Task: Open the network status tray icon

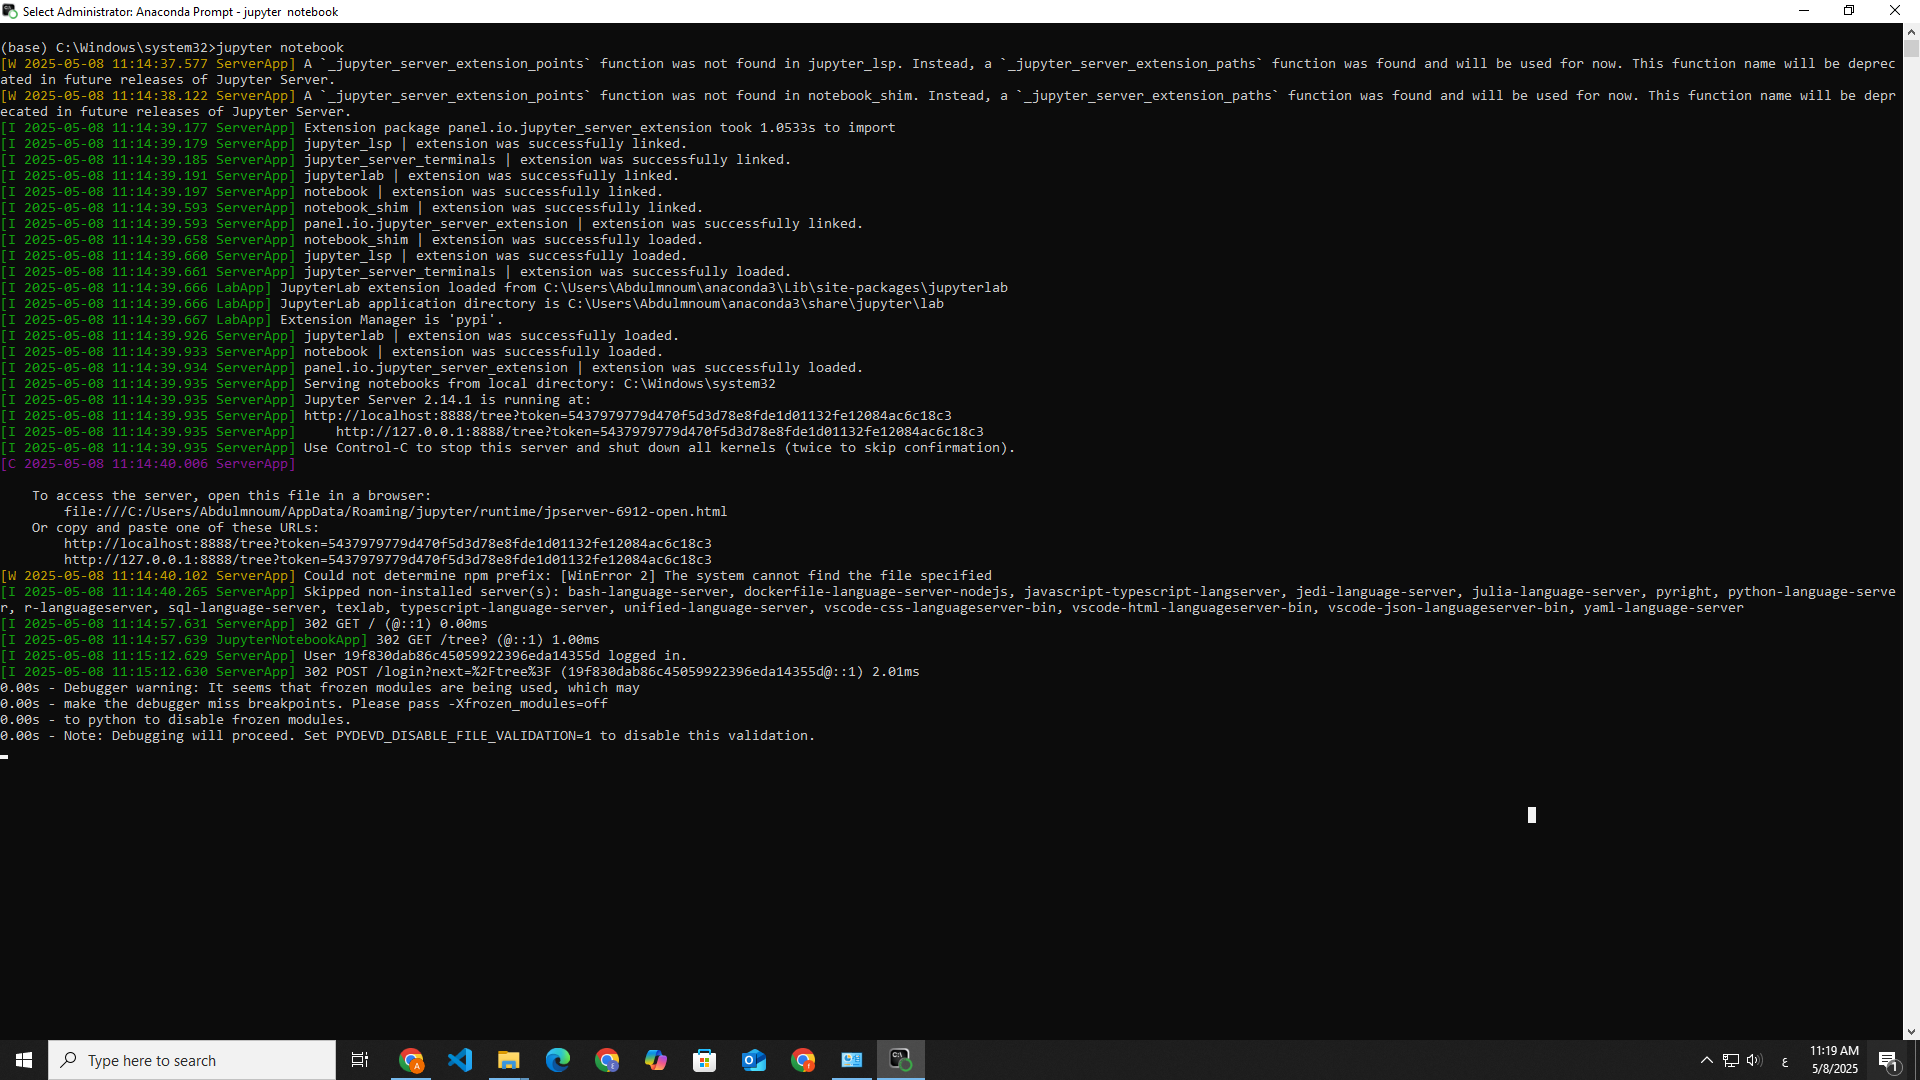Action: [1730, 1060]
